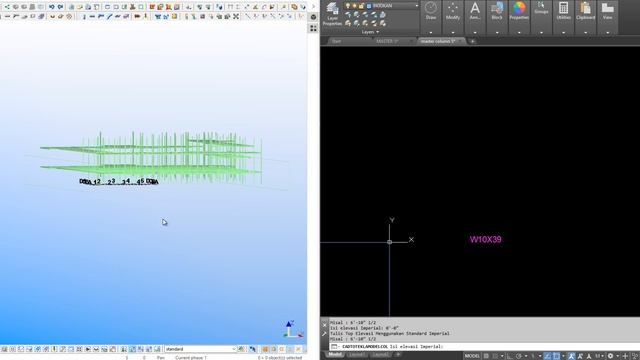
Task: Toggle Tekla 'Select connections' selection switch
Action: point(13,349)
